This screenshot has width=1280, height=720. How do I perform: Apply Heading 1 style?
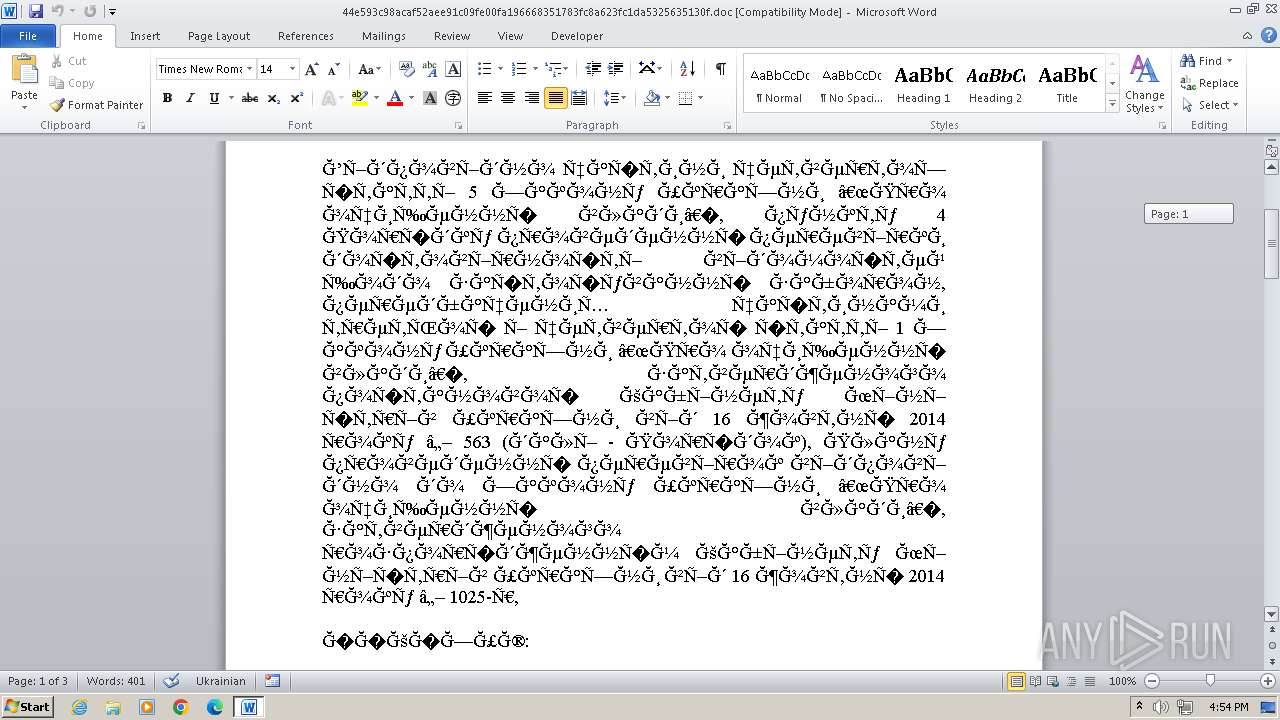click(923, 83)
